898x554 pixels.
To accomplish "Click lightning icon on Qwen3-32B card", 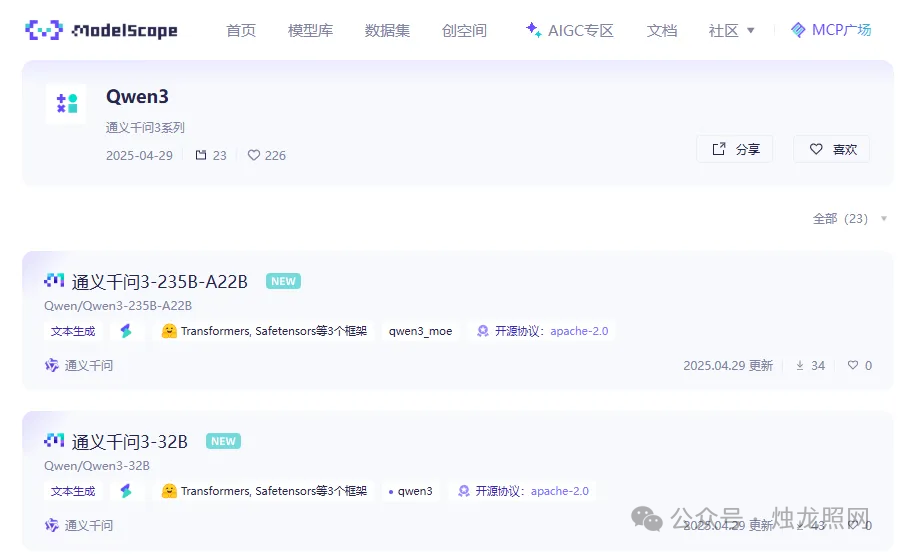I will tap(126, 491).
